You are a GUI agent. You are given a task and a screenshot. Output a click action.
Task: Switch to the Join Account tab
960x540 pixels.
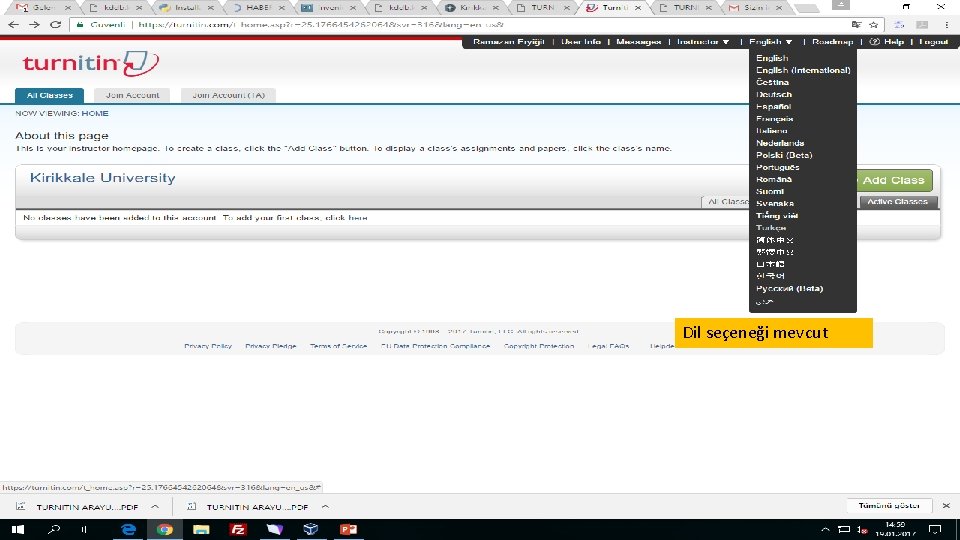(132, 96)
